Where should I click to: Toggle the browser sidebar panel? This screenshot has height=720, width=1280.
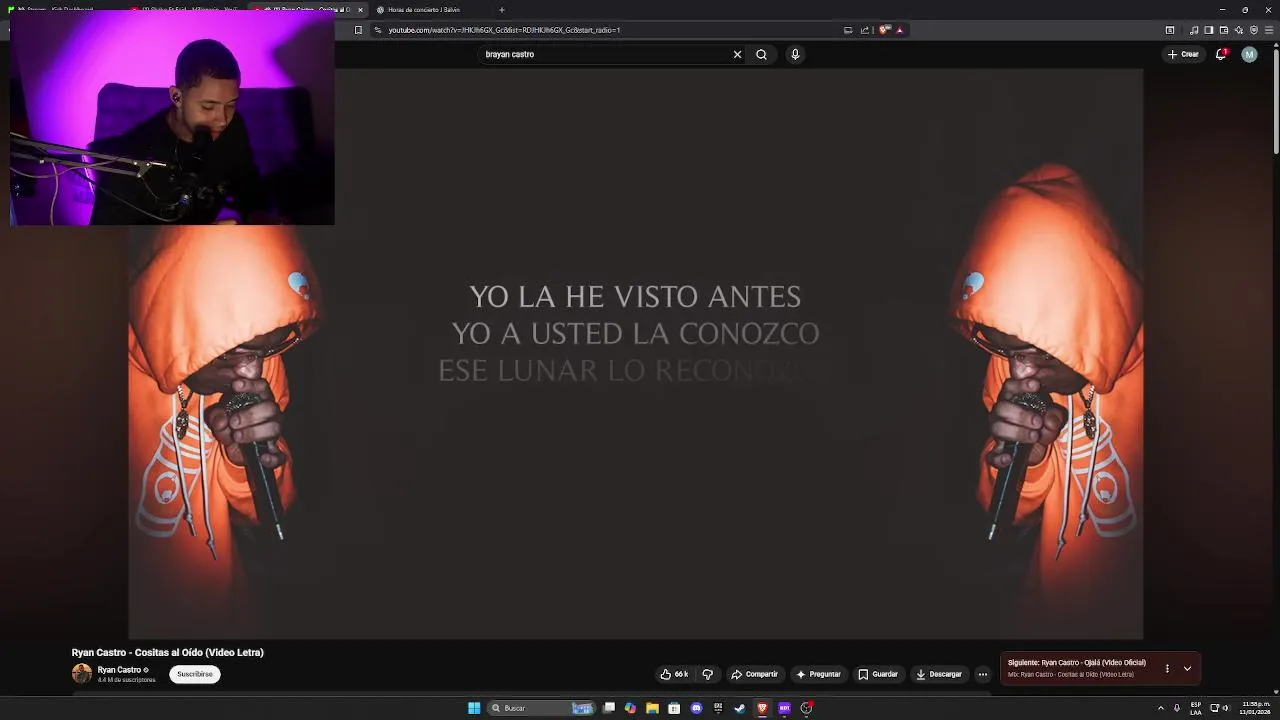click(x=1209, y=30)
